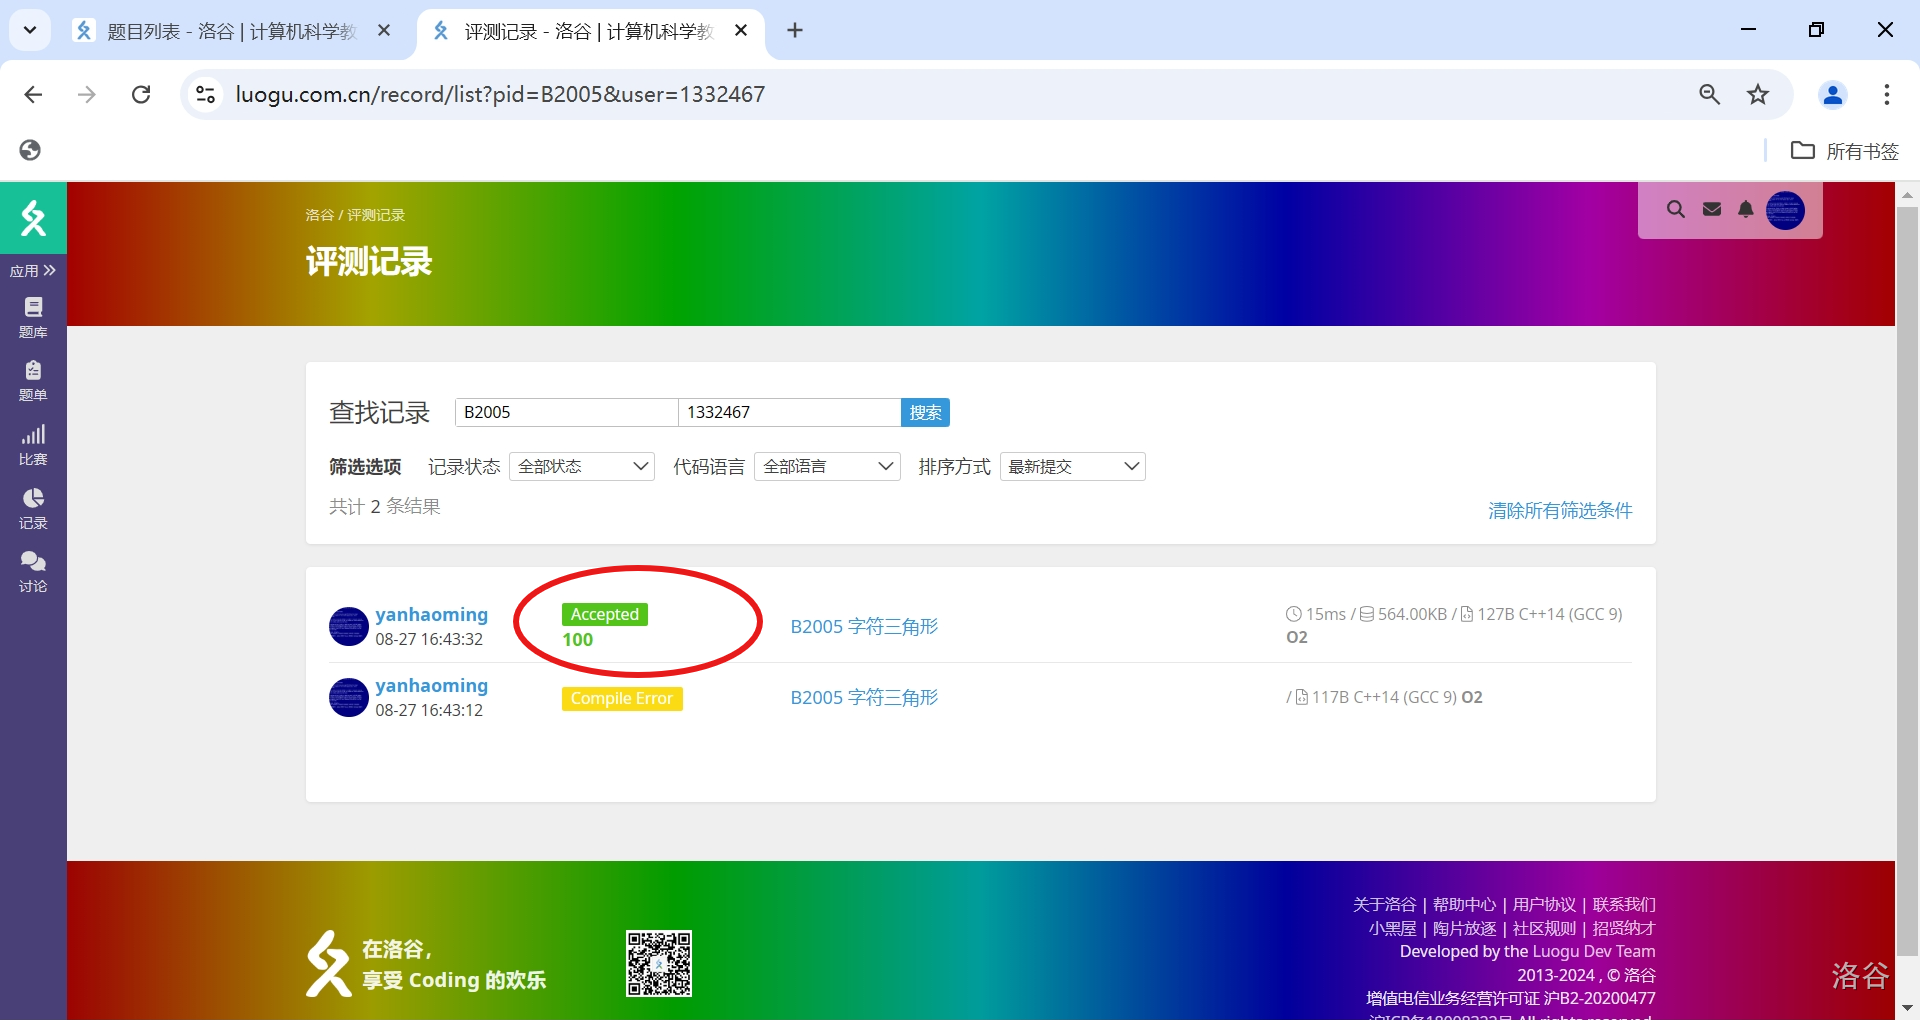1920x1020 pixels.
Task: Open the 题单 problem list icon
Action: coord(33,380)
